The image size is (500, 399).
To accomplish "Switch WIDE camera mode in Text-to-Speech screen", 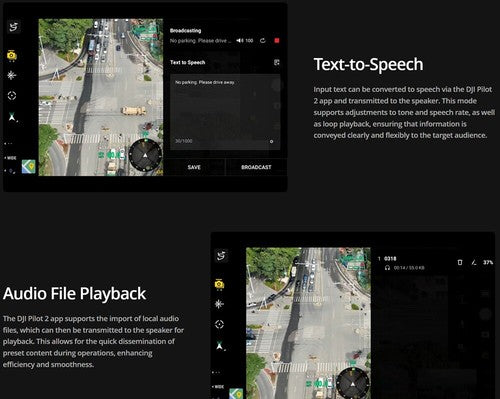I will 11,158.
